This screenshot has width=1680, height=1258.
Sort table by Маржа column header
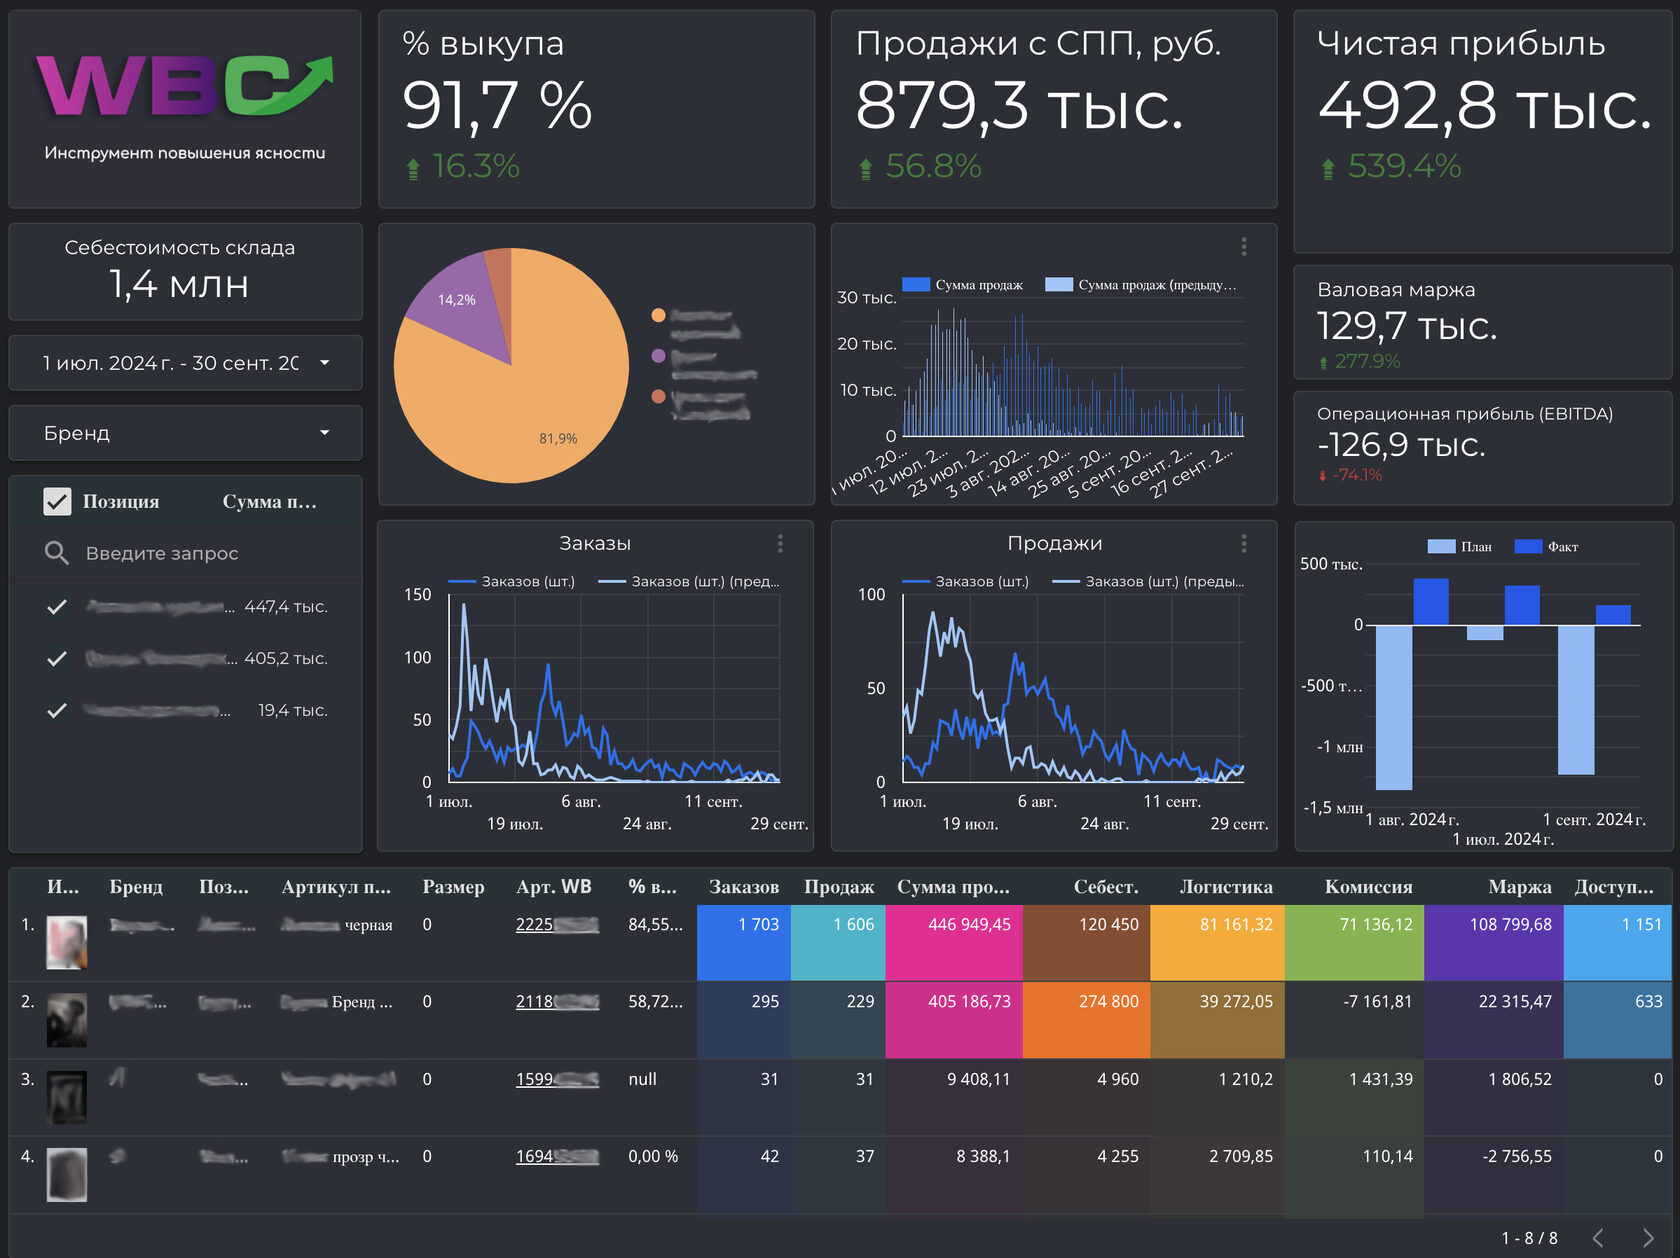pos(1519,887)
